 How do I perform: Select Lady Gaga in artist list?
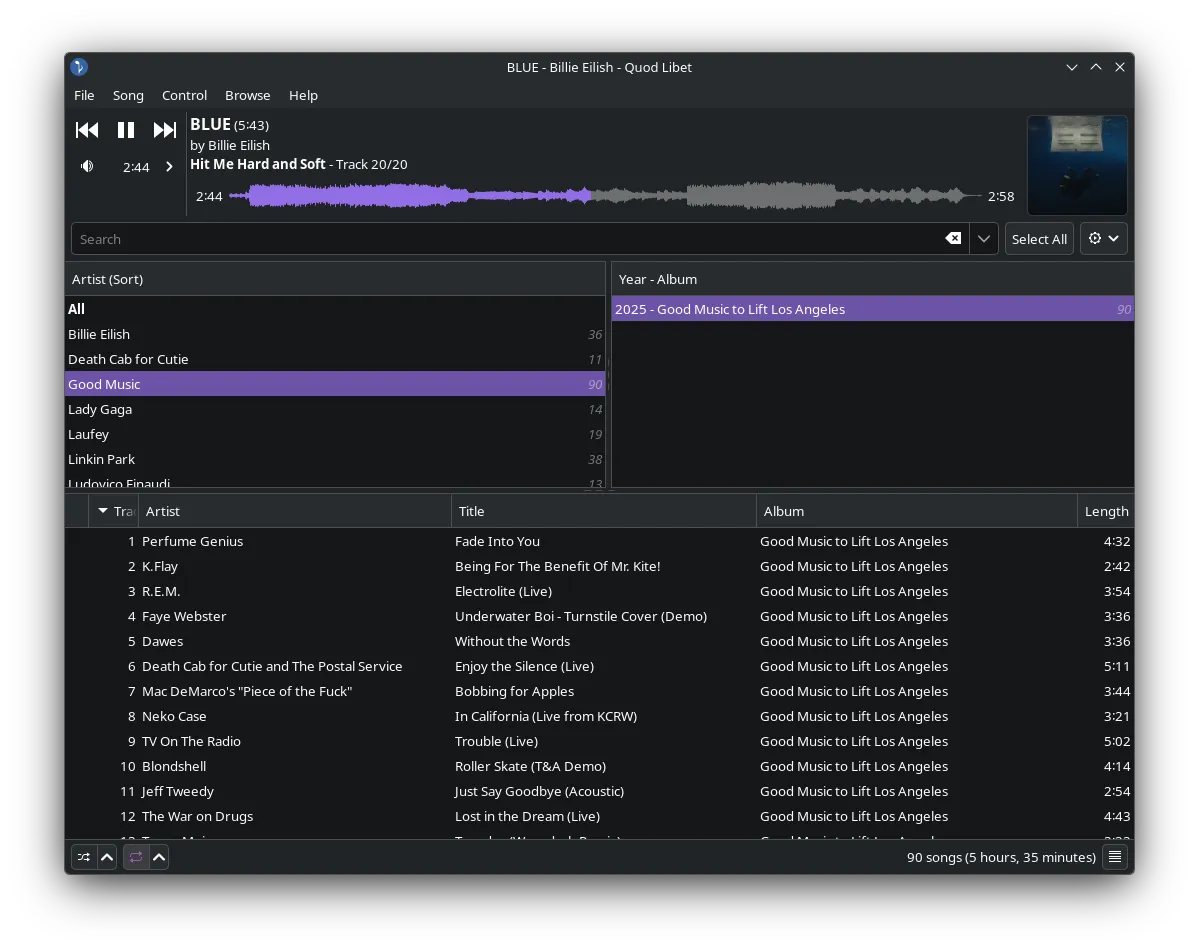click(x=335, y=409)
